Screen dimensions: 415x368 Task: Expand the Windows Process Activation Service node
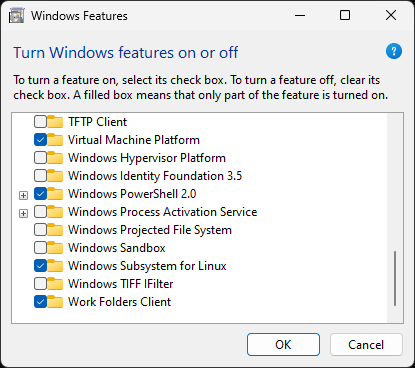[23, 213]
